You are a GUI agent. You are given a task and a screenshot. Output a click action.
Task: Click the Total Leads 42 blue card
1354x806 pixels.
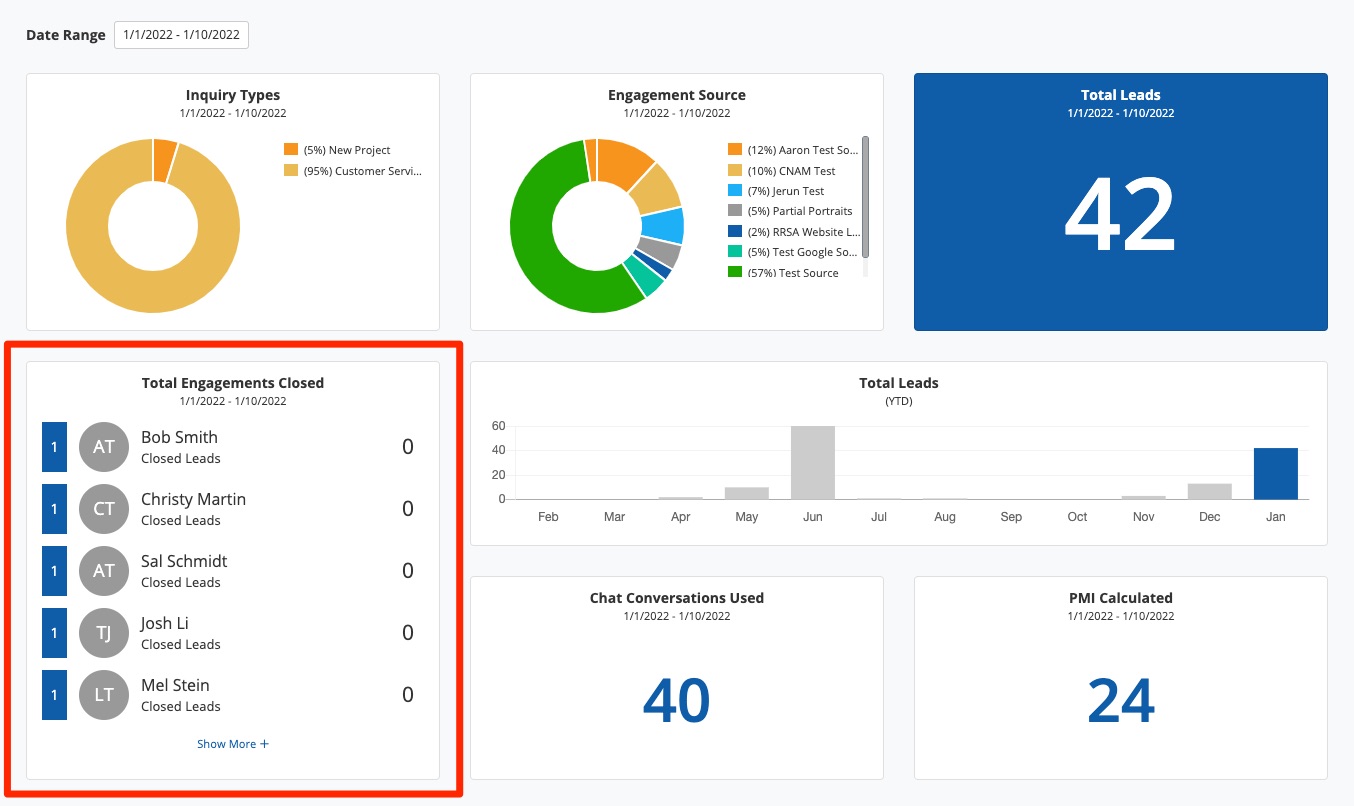(x=1120, y=202)
